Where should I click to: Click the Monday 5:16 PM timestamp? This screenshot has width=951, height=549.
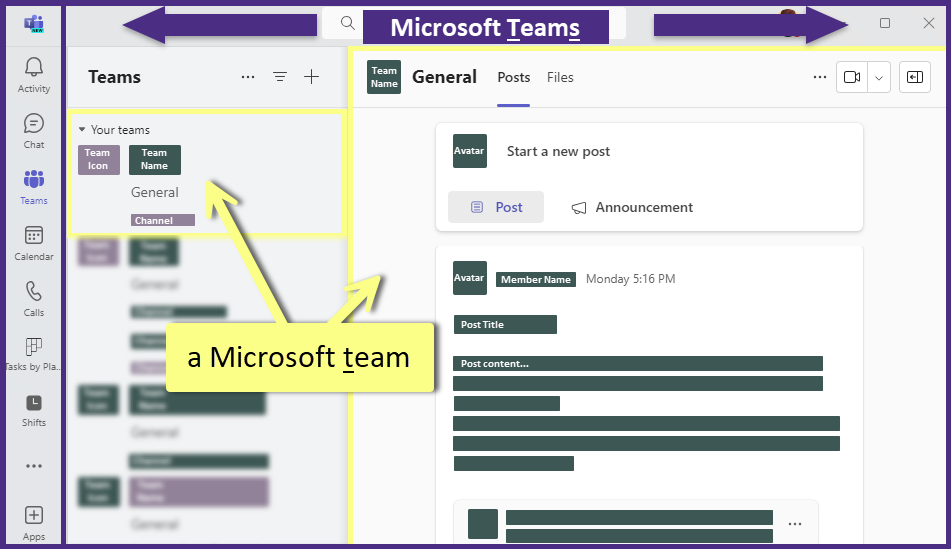[630, 279]
